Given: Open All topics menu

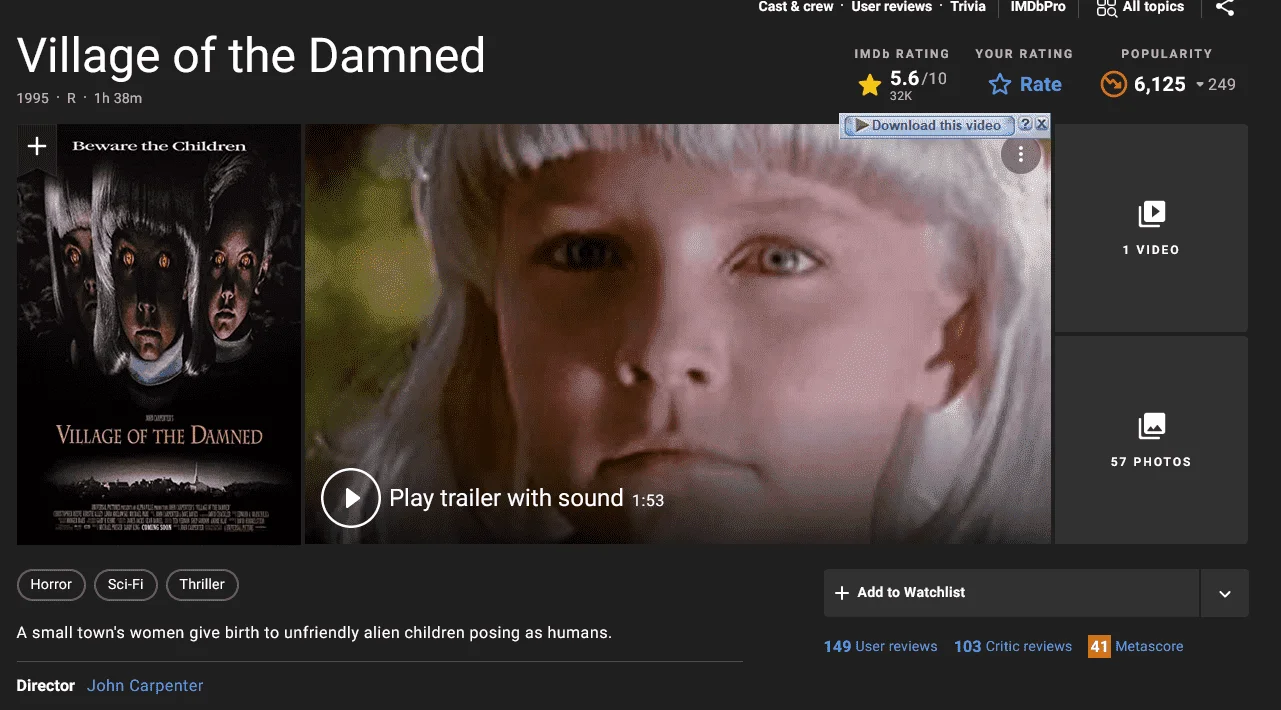Looking at the screenshot, I should click(1153, 7).
